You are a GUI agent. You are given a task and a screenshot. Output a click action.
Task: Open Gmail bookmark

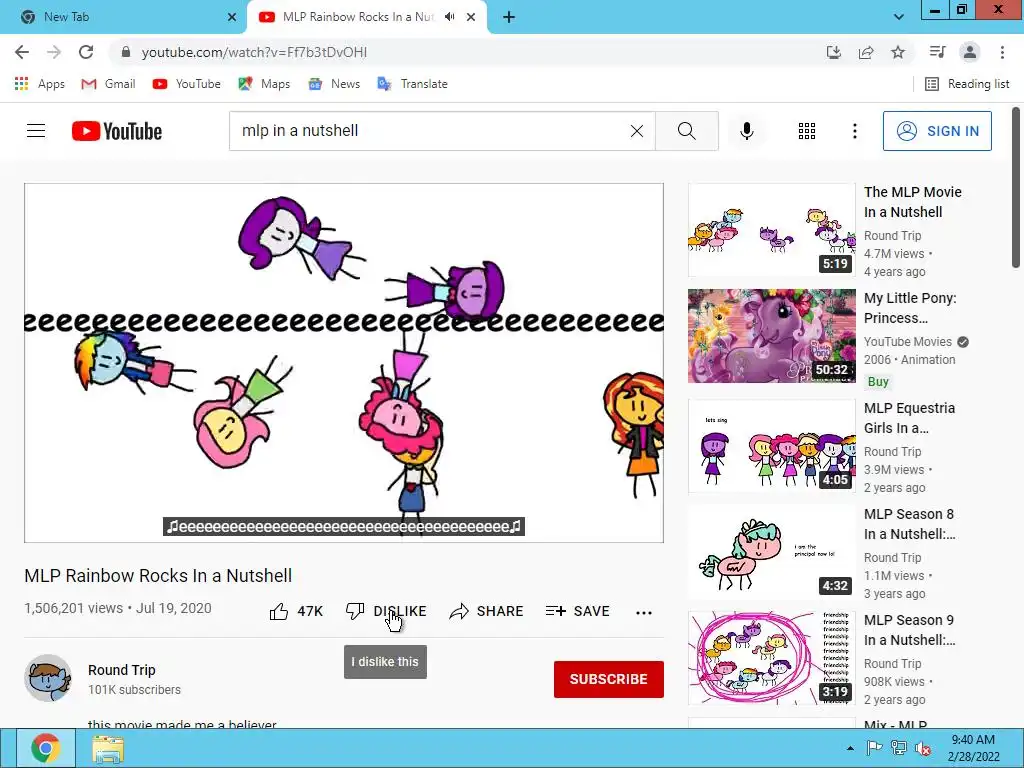(108, 84)
